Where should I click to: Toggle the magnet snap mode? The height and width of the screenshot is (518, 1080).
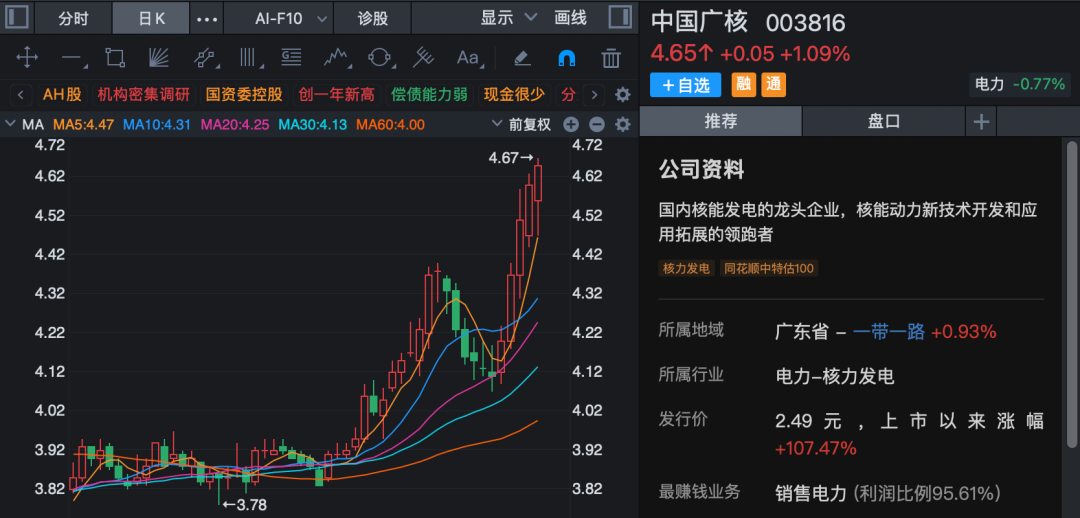coord(566,58)
